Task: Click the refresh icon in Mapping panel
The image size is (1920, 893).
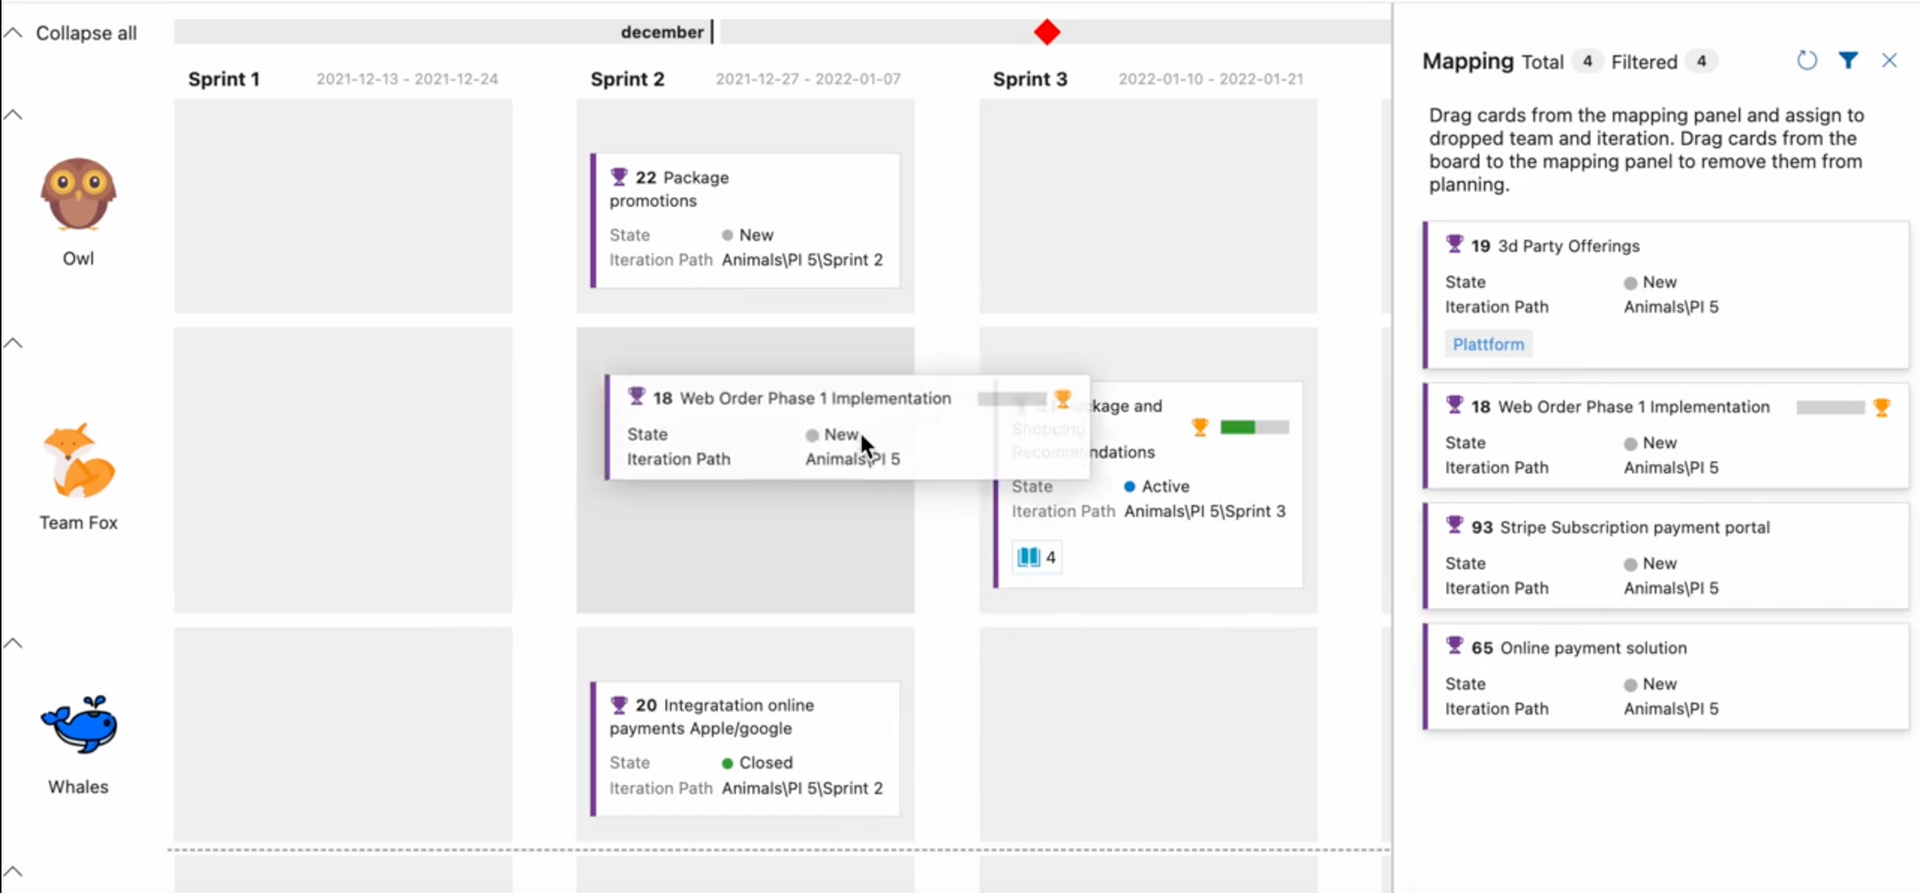Action: pyautogui.click(x=1806, y=61)
